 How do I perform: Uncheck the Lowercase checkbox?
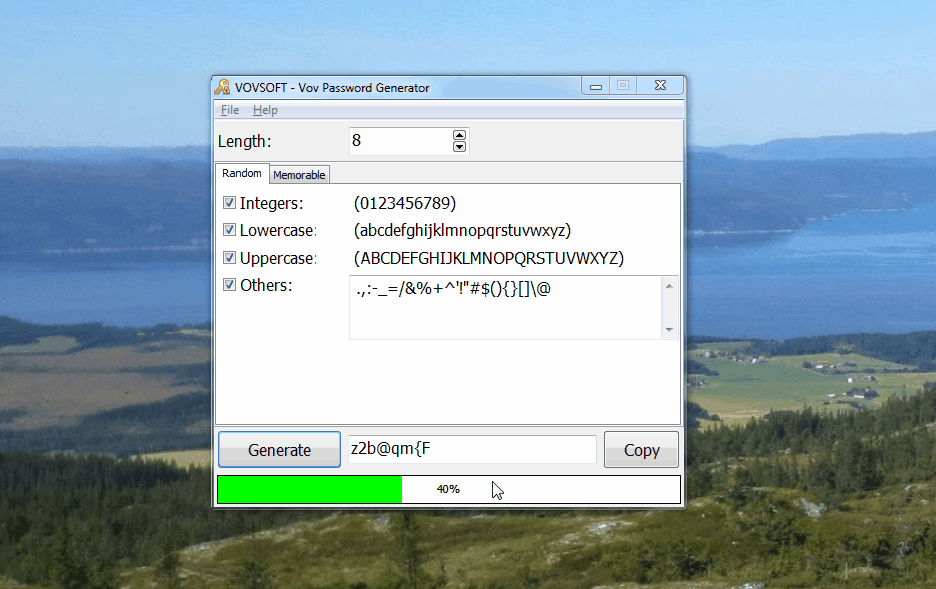[x=229, y=230]
